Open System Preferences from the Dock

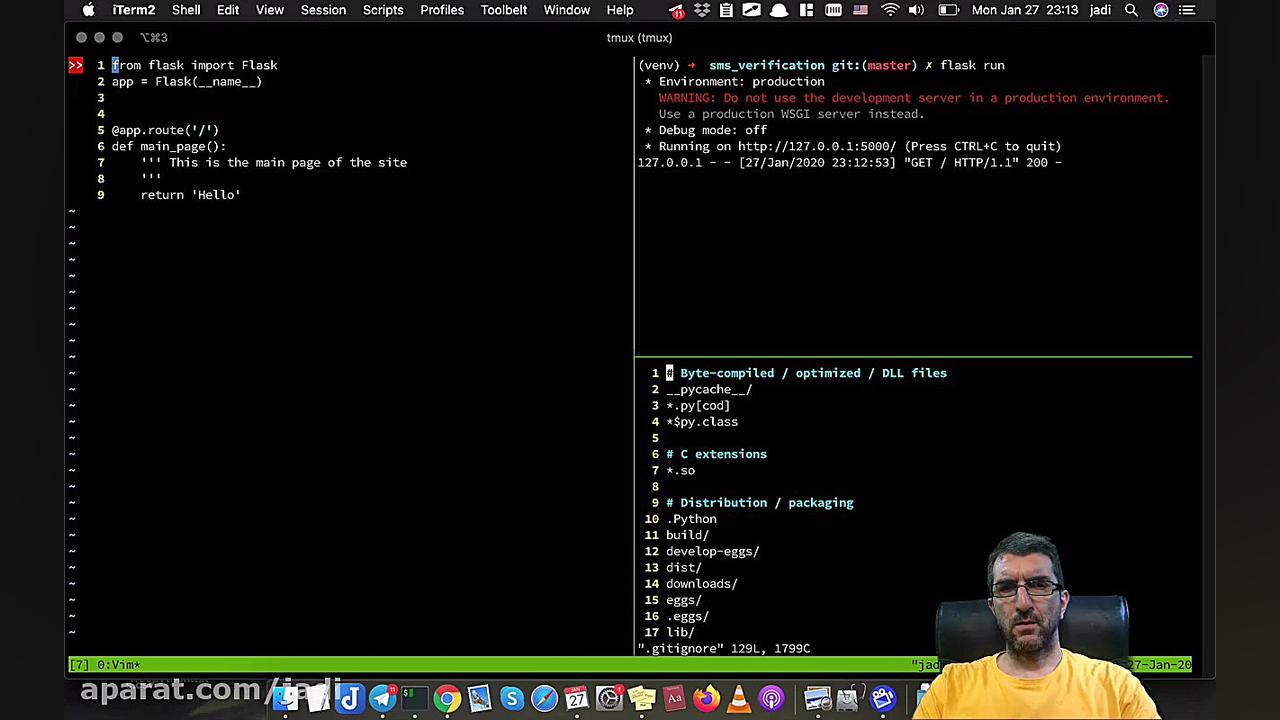point(609,698)
